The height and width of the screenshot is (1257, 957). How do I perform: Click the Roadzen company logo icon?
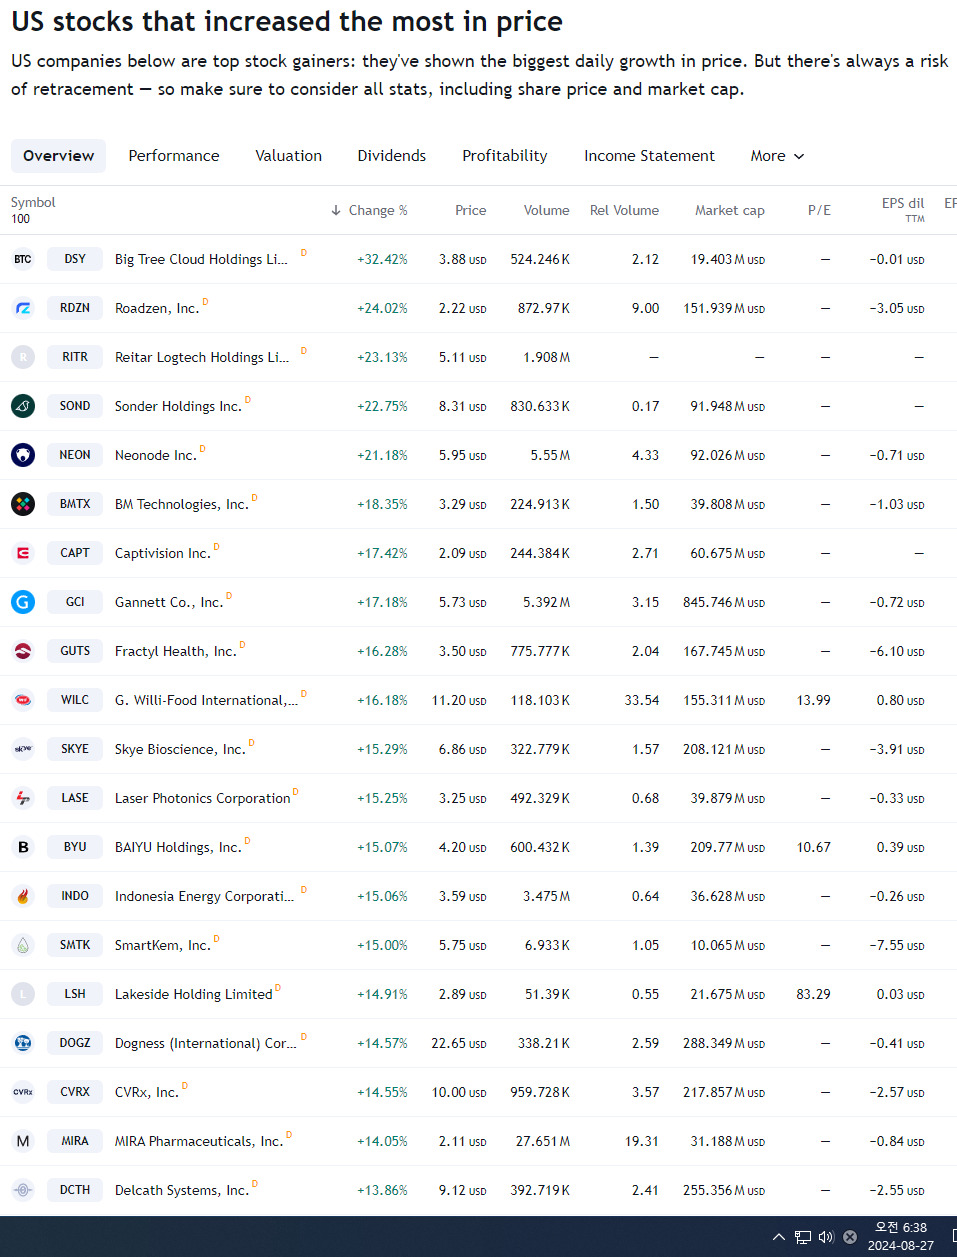coord(23,308)
